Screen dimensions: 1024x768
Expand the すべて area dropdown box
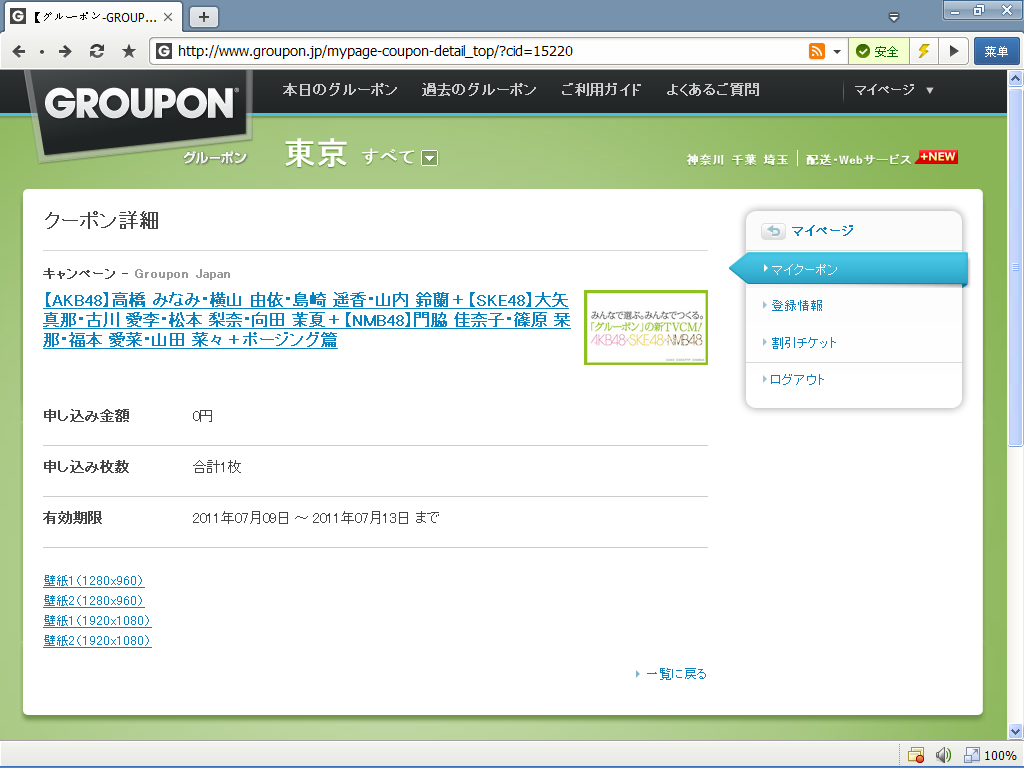[430, 157]
